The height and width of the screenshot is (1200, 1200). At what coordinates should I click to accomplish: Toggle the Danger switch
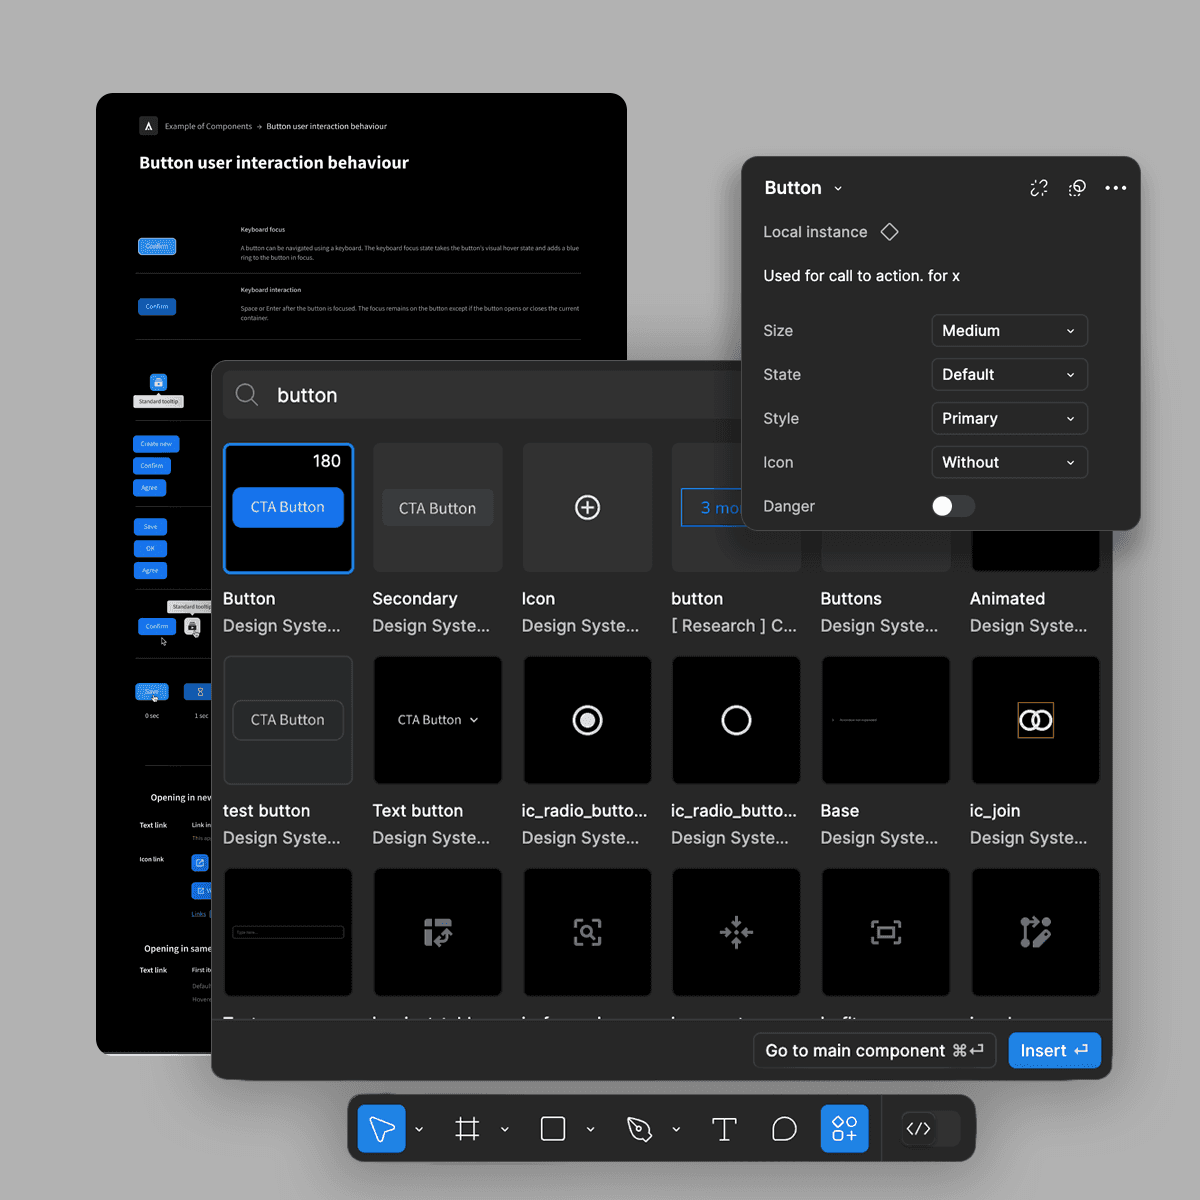952,506
